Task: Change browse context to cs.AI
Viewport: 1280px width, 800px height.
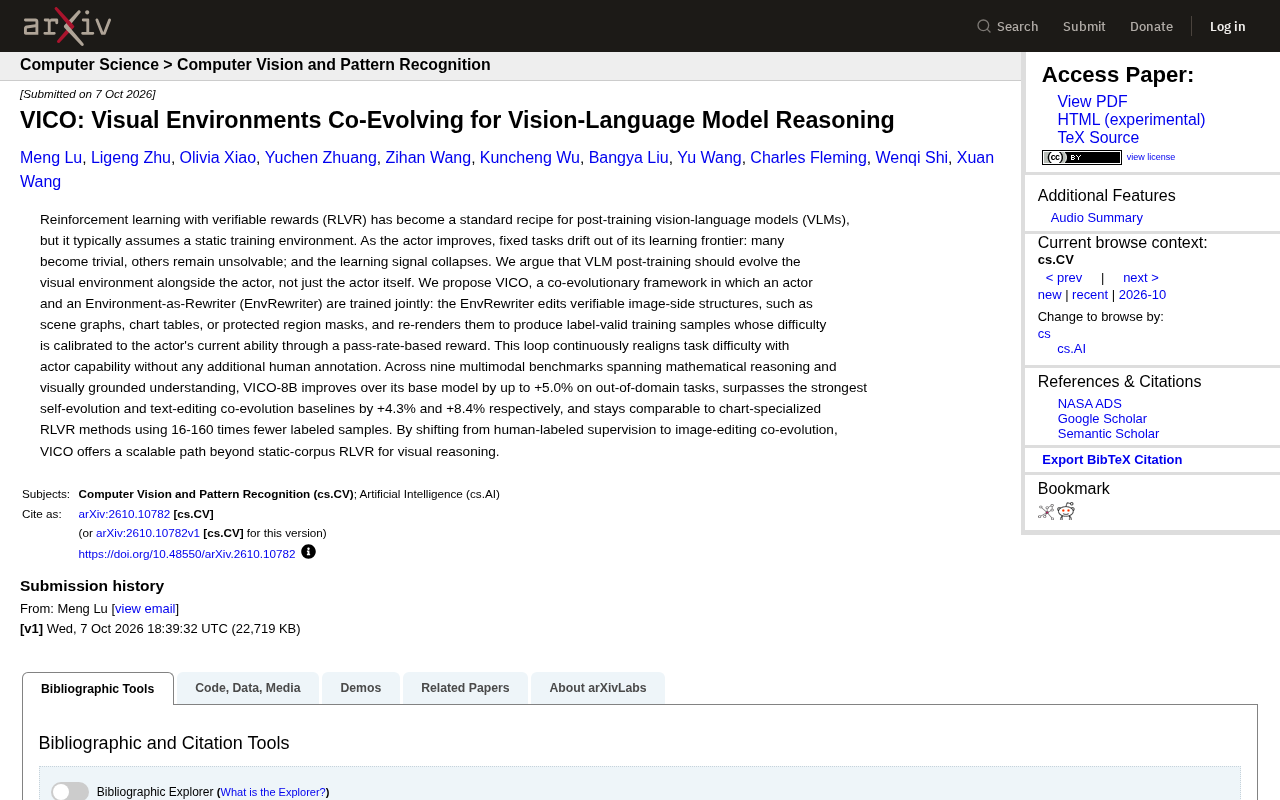Action: tap(1072, 349)
